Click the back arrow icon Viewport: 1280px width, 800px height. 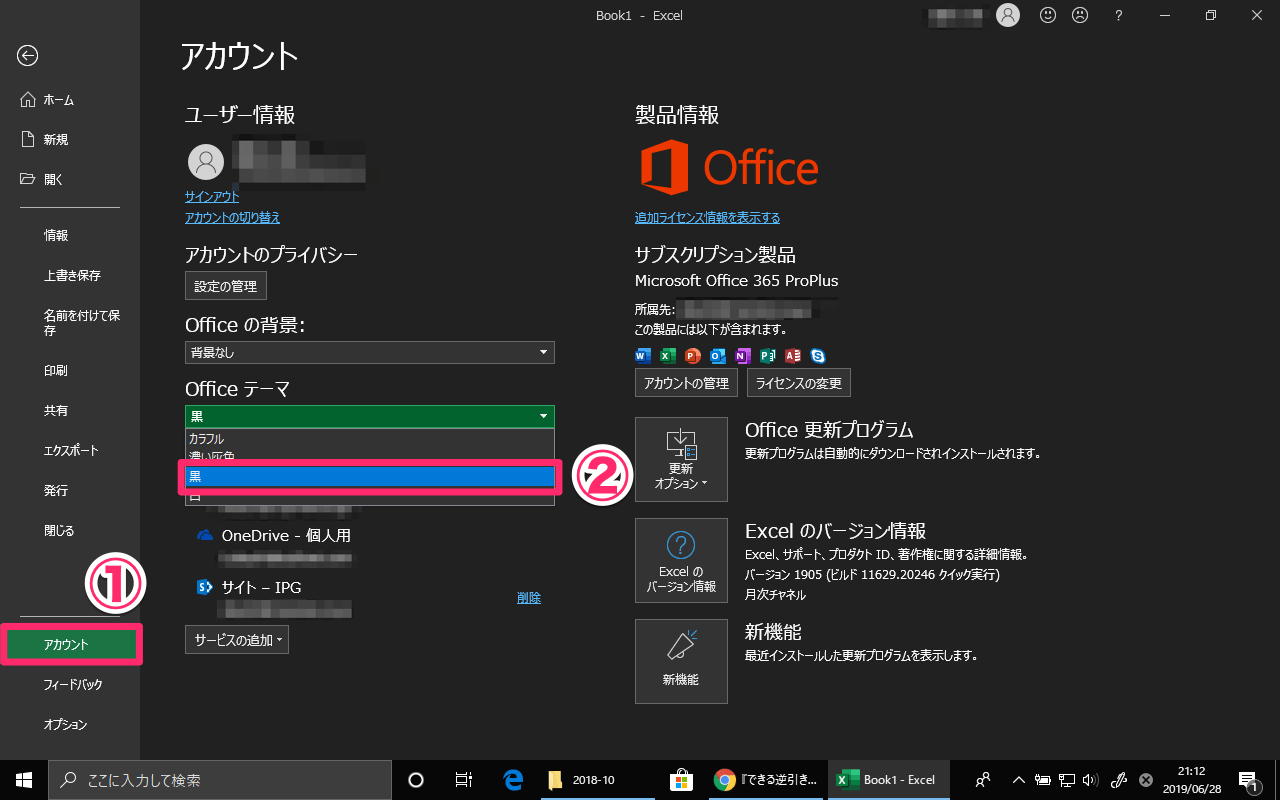[28, 56]
